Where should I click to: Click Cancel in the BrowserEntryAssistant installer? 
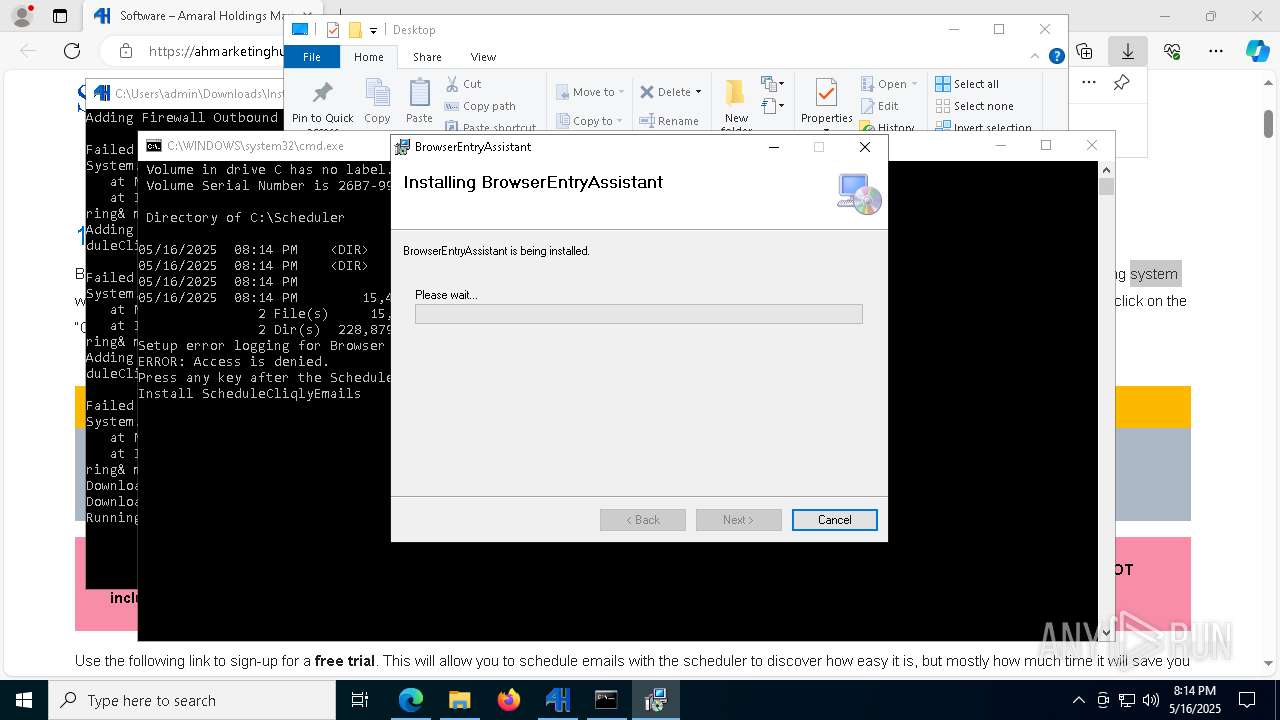click(834, 520)
